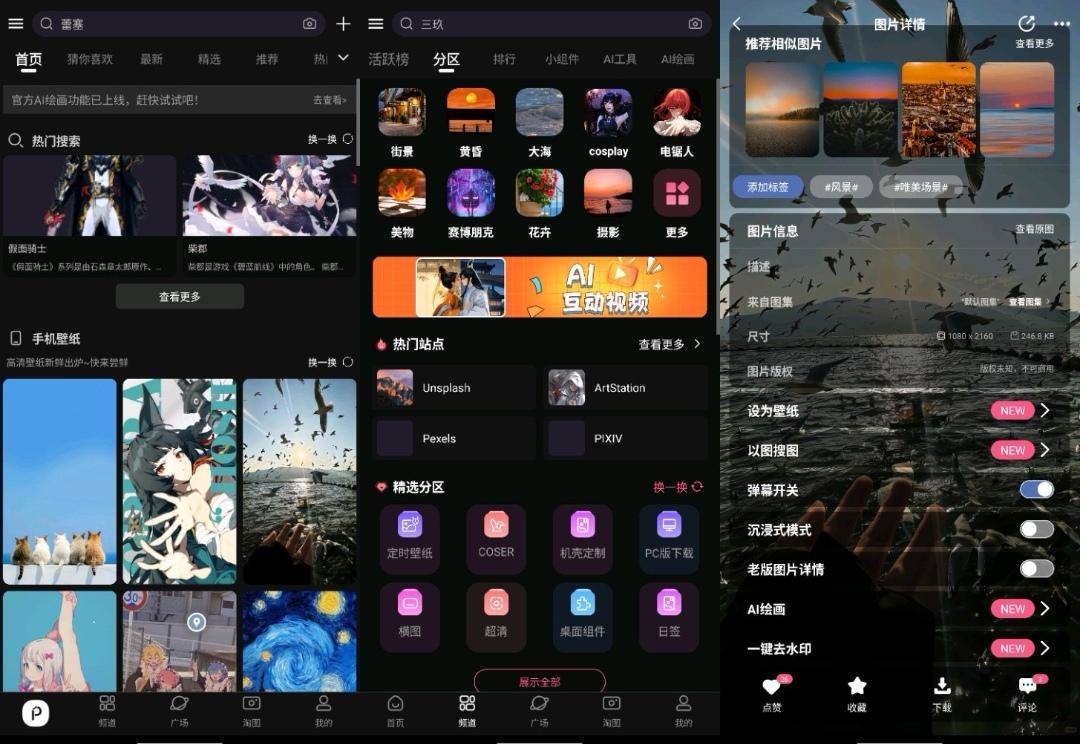Open the Unsplash site entry
Image resolution: width=1080 pixels, height=744 pixels.
[454, 388]
